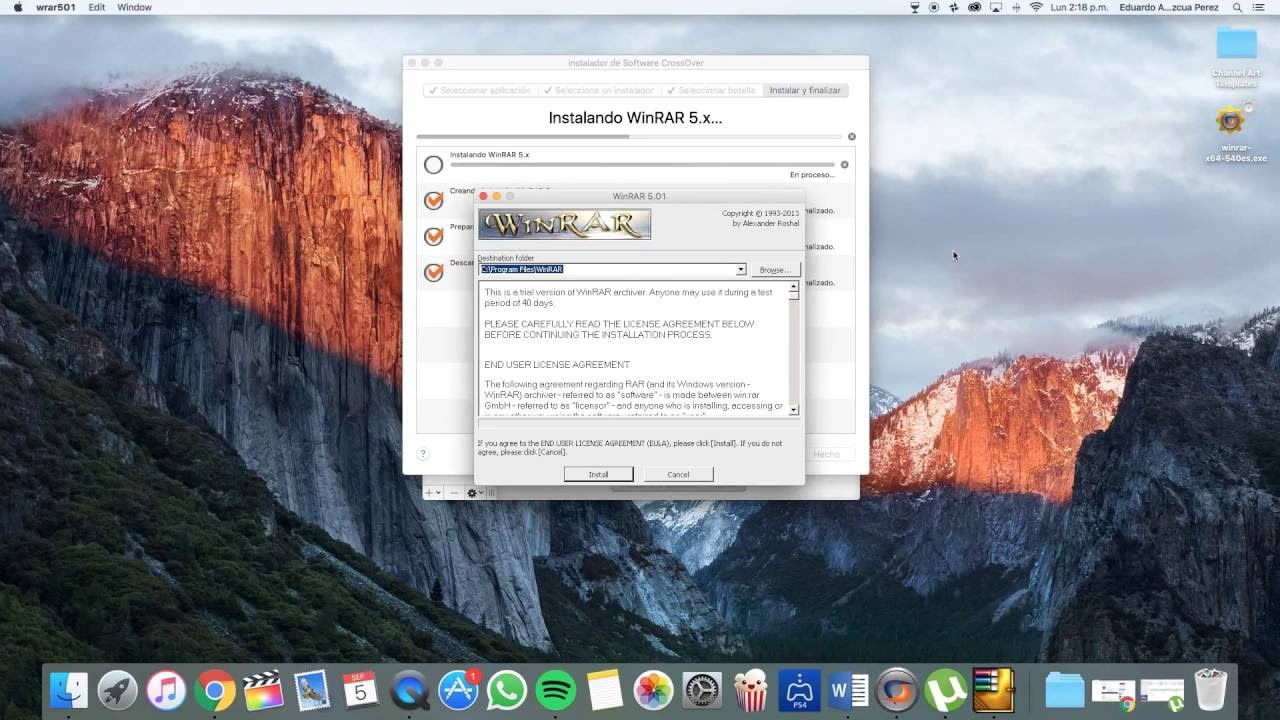Click the En proceso... status text
The image size is (1280, 720).
pos(812,175)
